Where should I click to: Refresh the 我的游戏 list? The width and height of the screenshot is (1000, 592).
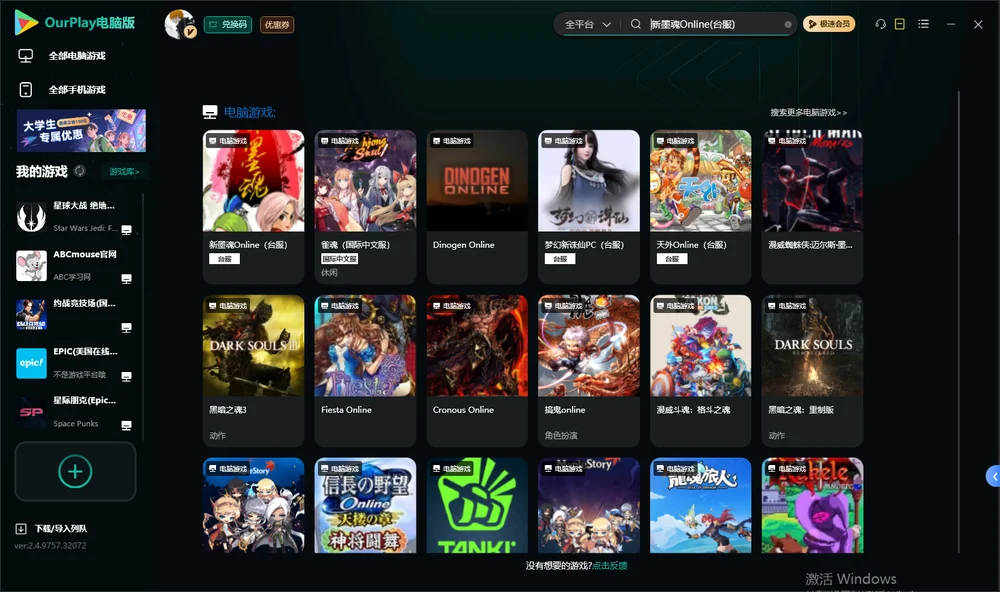point(80,171)
